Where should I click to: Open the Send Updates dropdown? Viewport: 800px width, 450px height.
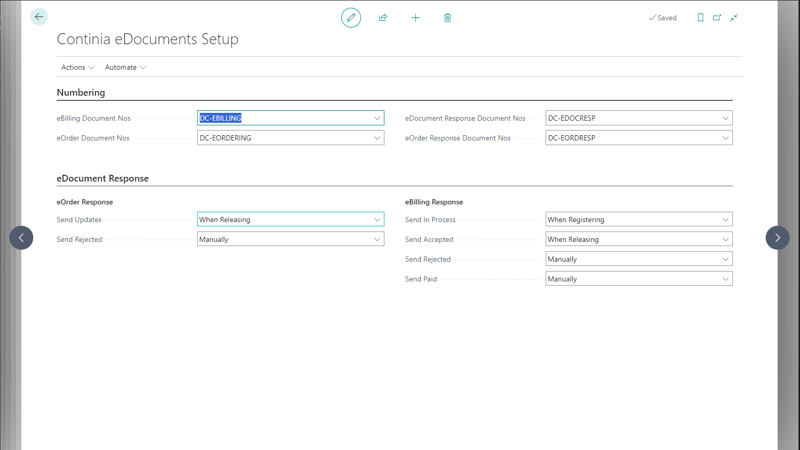point(377,220)
